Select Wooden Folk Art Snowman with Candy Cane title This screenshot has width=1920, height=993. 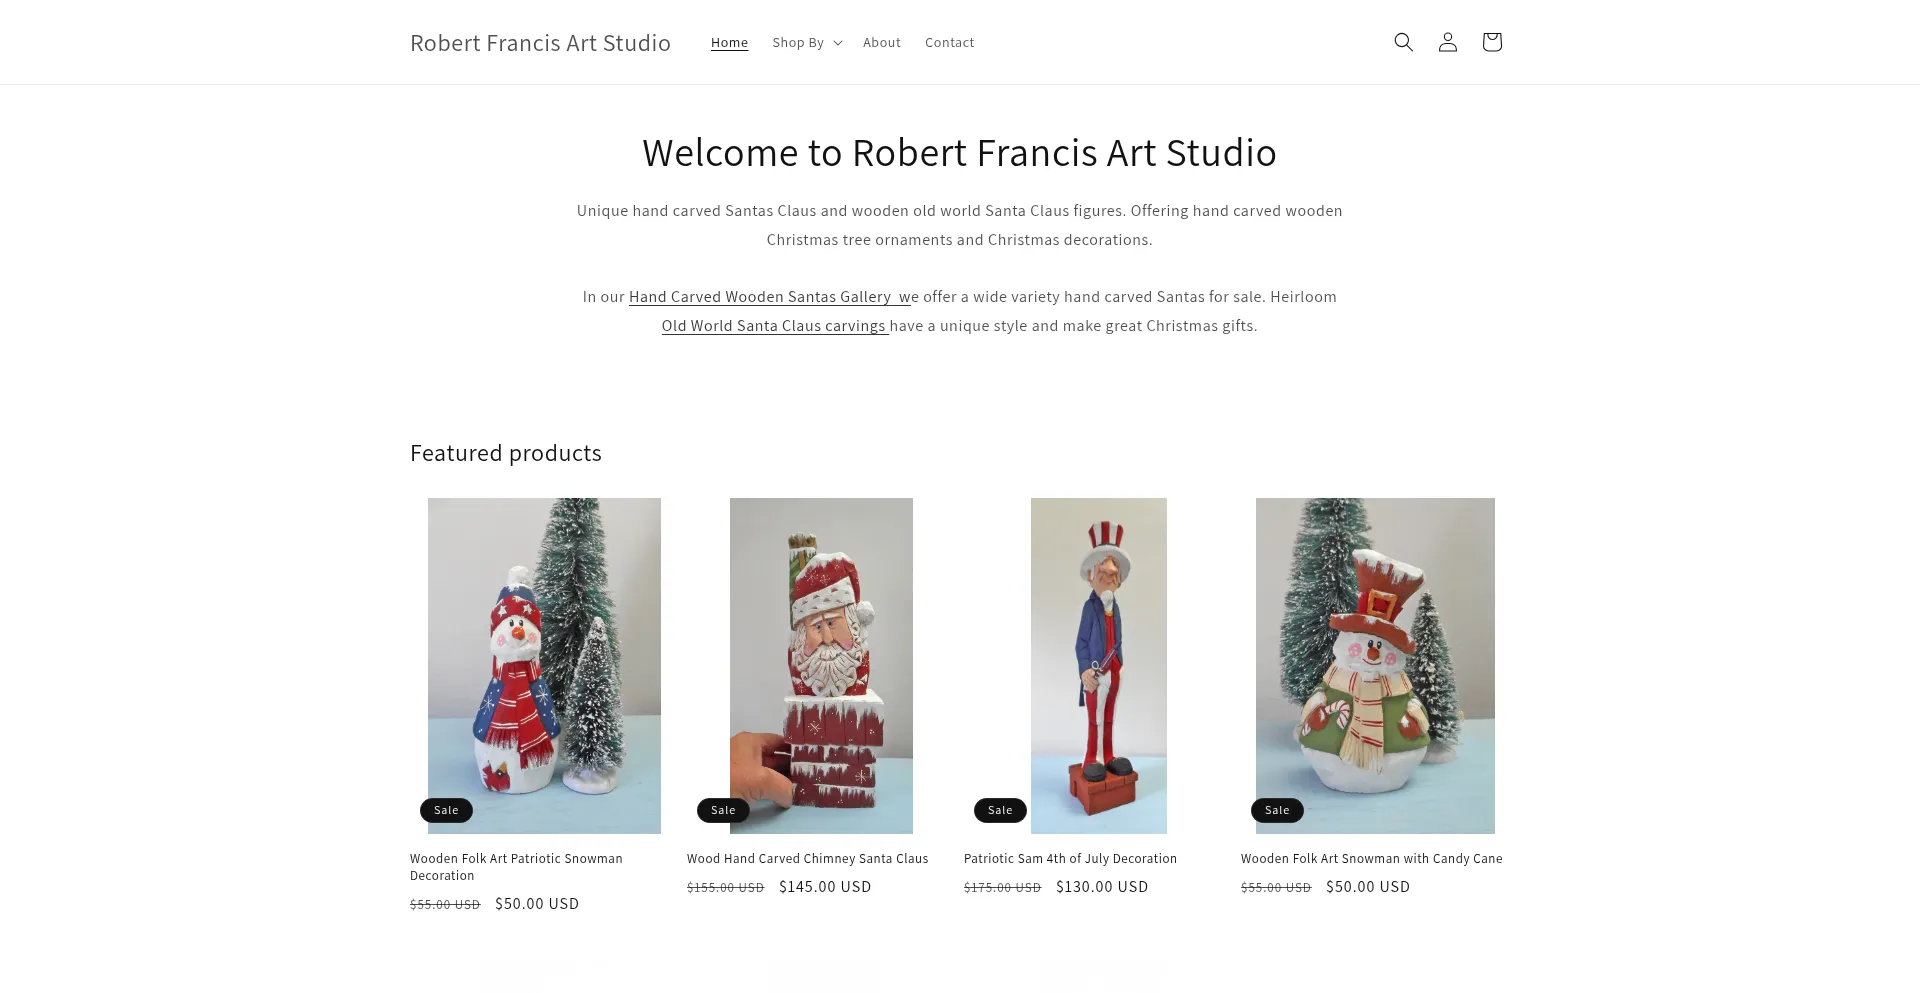1371,859
